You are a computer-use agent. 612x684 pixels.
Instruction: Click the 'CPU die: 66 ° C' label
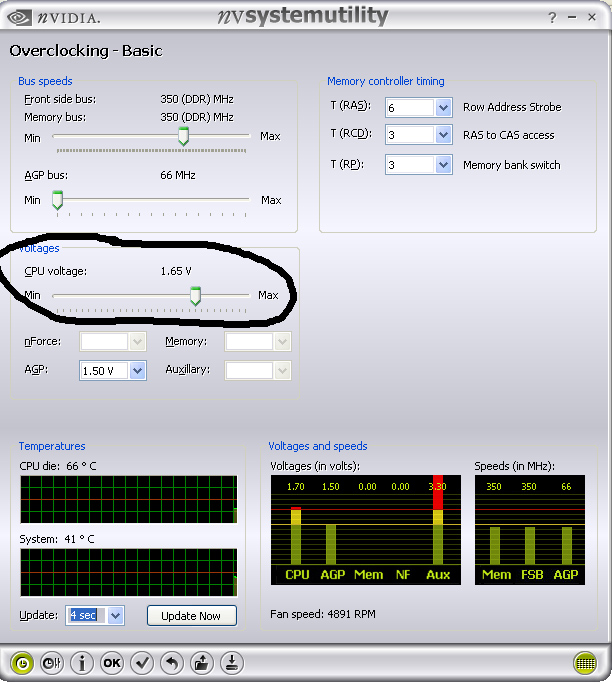pos(58,466)
